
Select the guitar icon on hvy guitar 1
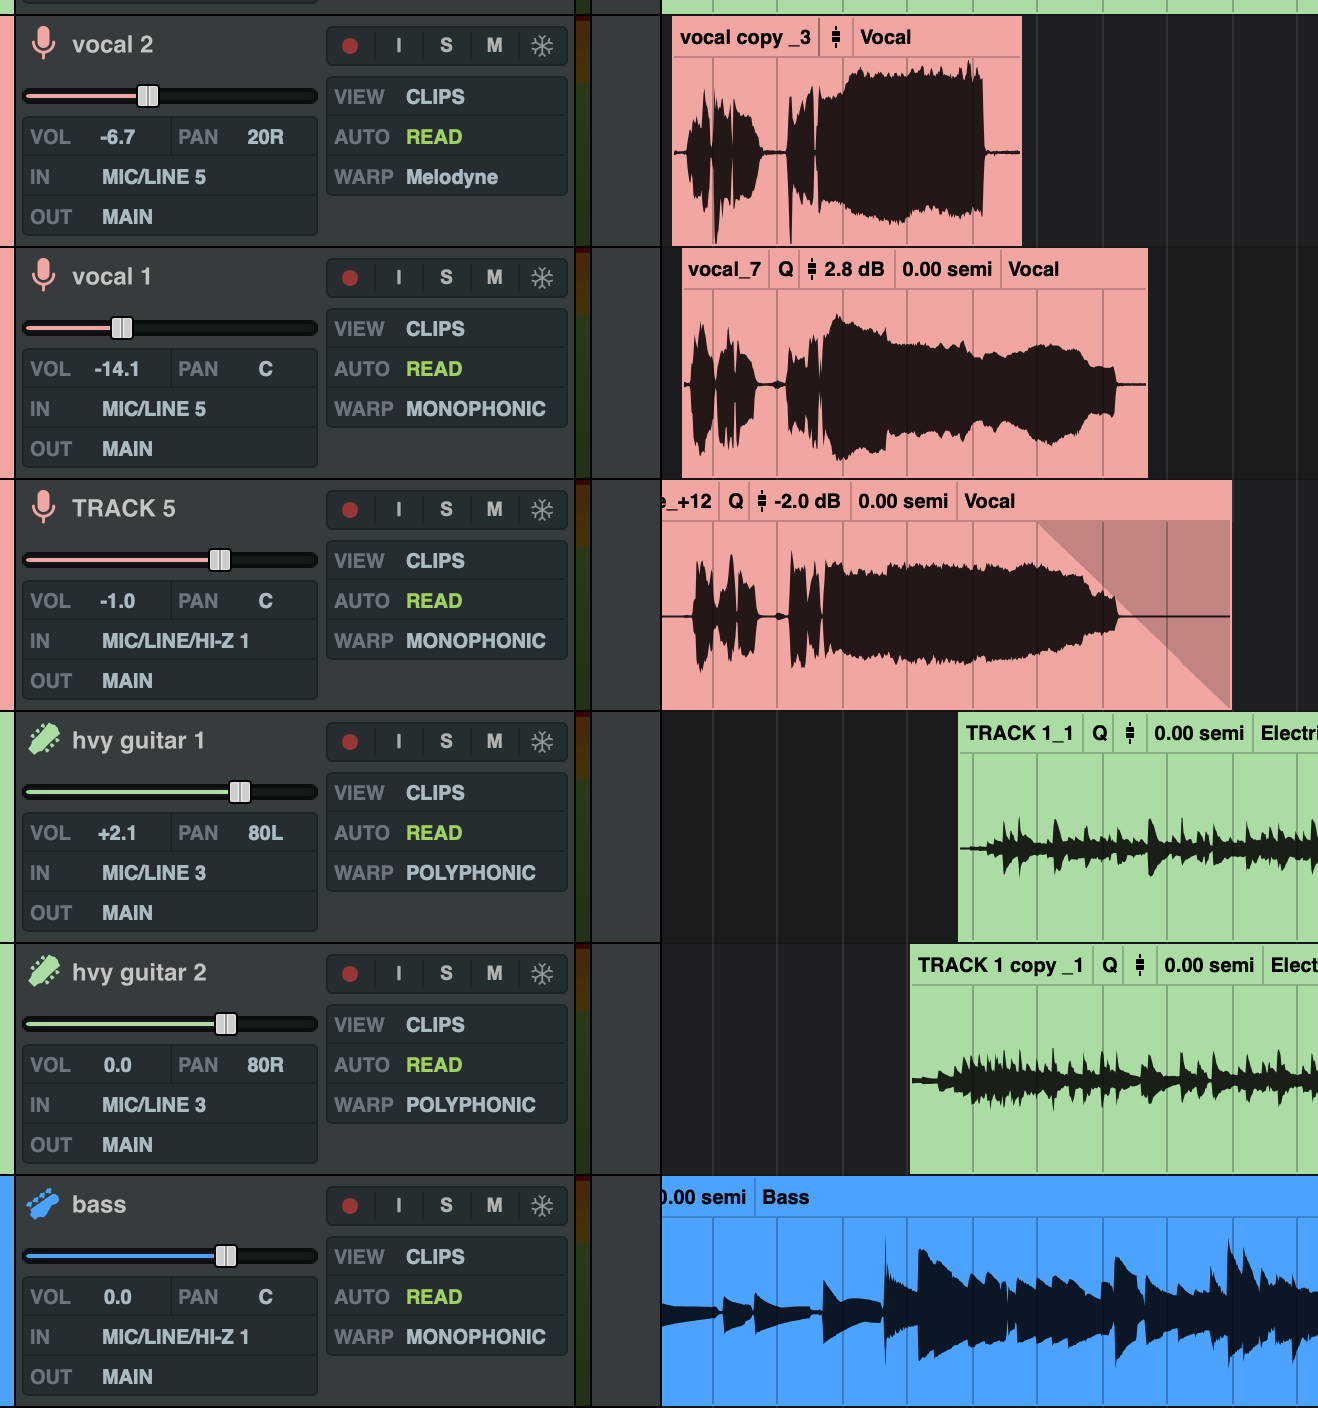point(45,740)
